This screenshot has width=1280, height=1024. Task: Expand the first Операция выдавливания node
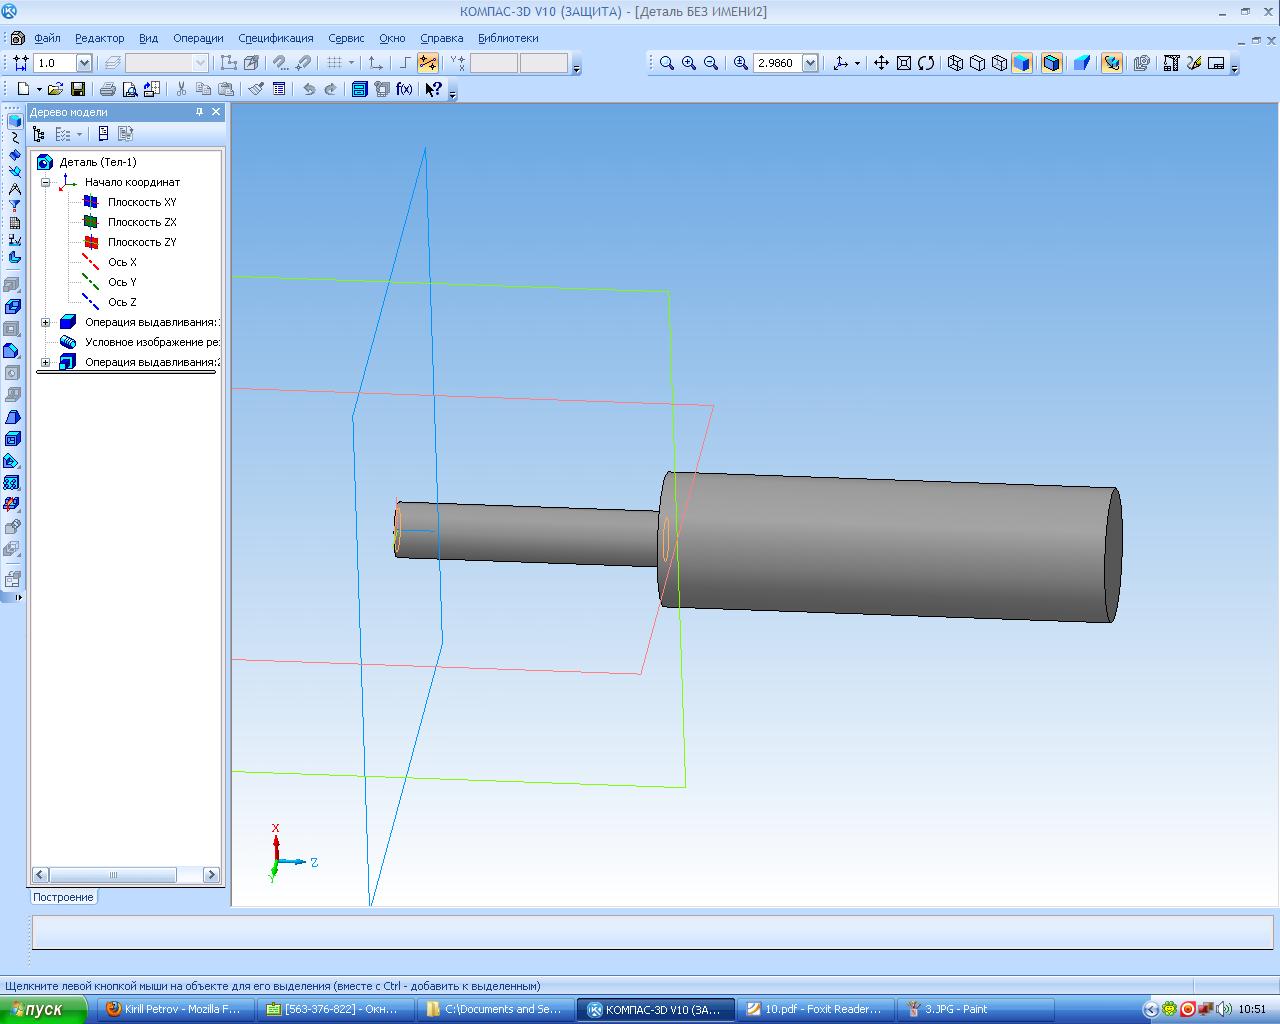[x=46, y=322]
